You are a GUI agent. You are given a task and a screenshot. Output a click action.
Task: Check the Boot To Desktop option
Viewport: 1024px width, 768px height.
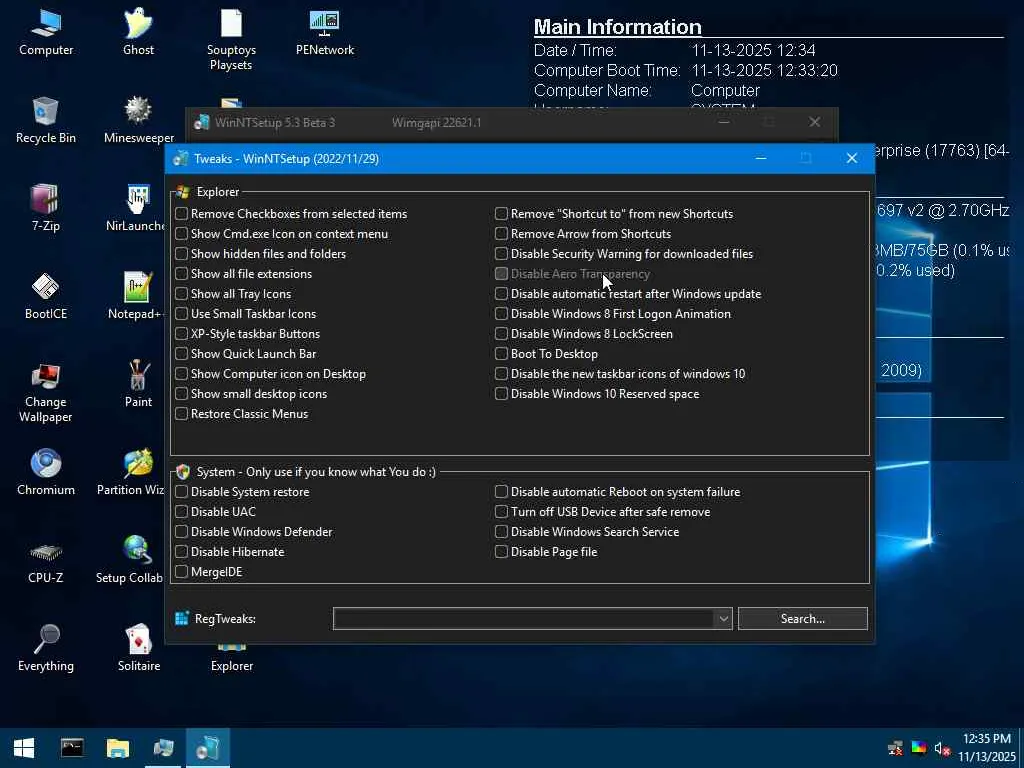502,354
